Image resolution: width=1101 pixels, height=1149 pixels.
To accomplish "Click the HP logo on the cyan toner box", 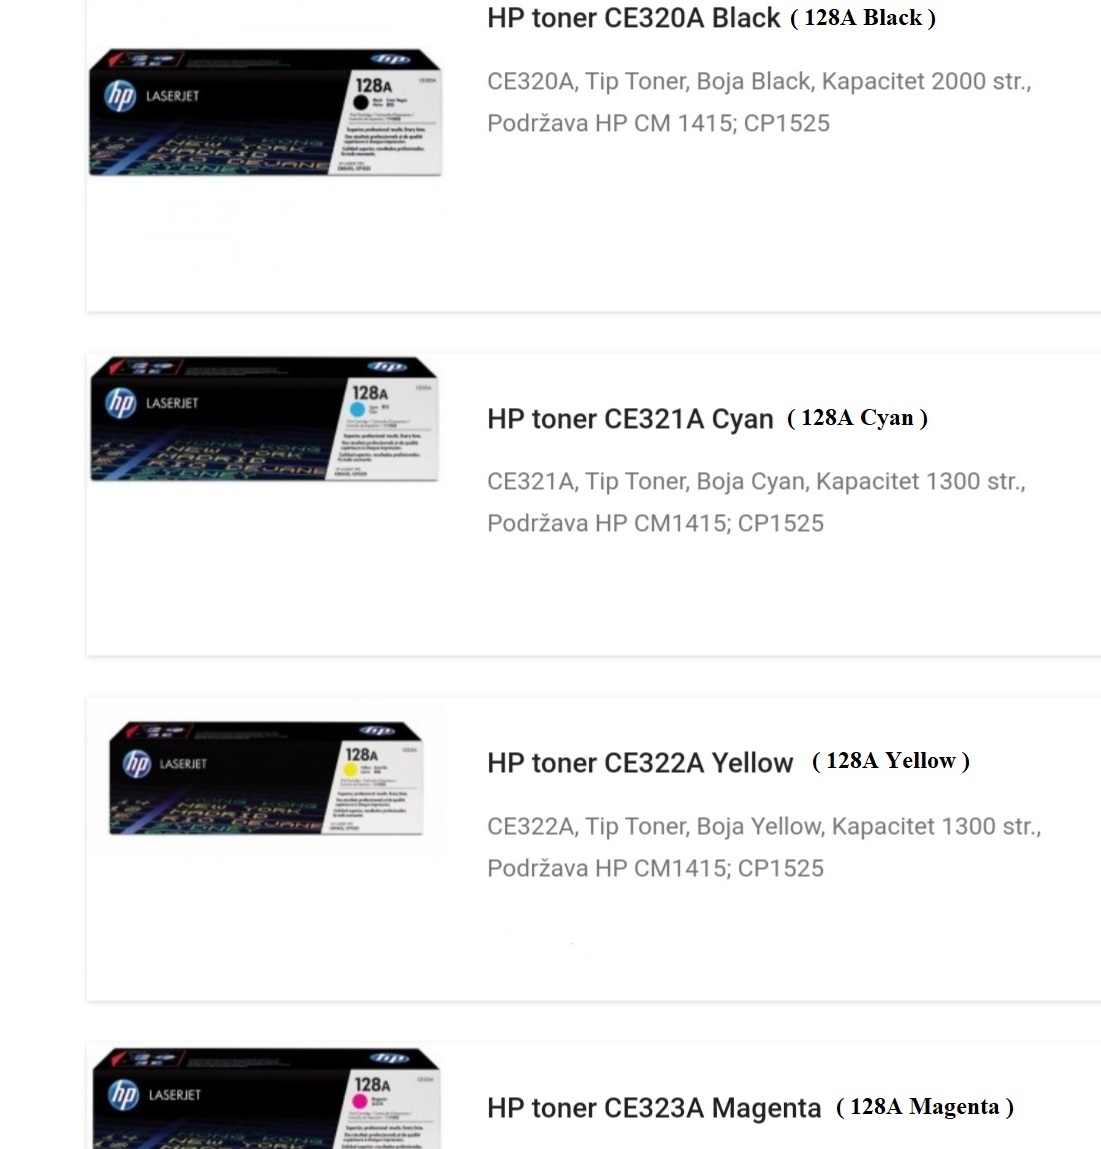I will 121,403.
